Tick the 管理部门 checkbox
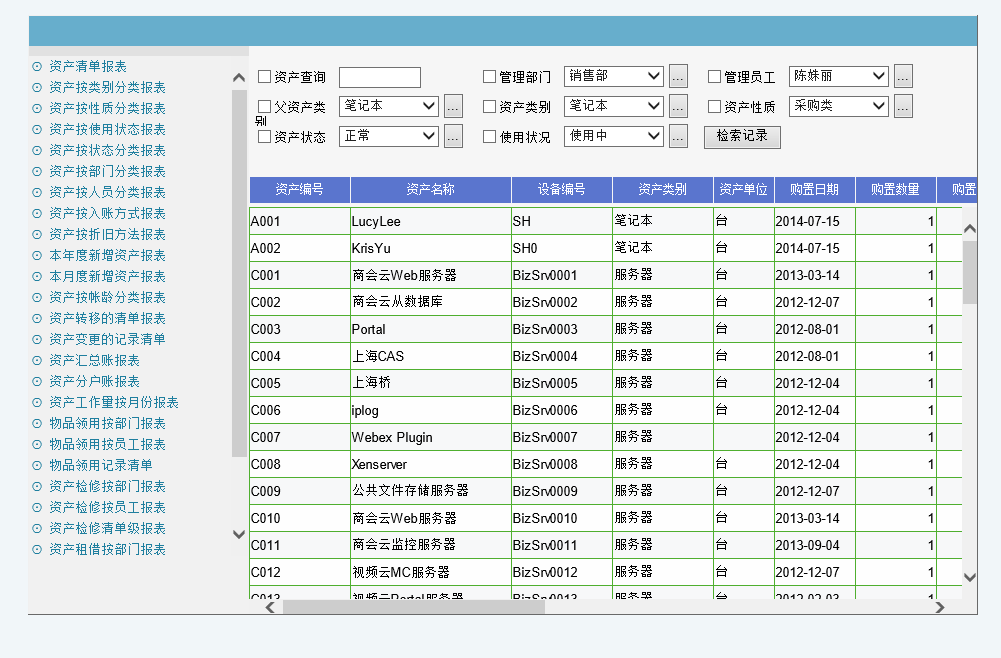The height and width of the screenshot is (658, 1001). pos(490,77)
